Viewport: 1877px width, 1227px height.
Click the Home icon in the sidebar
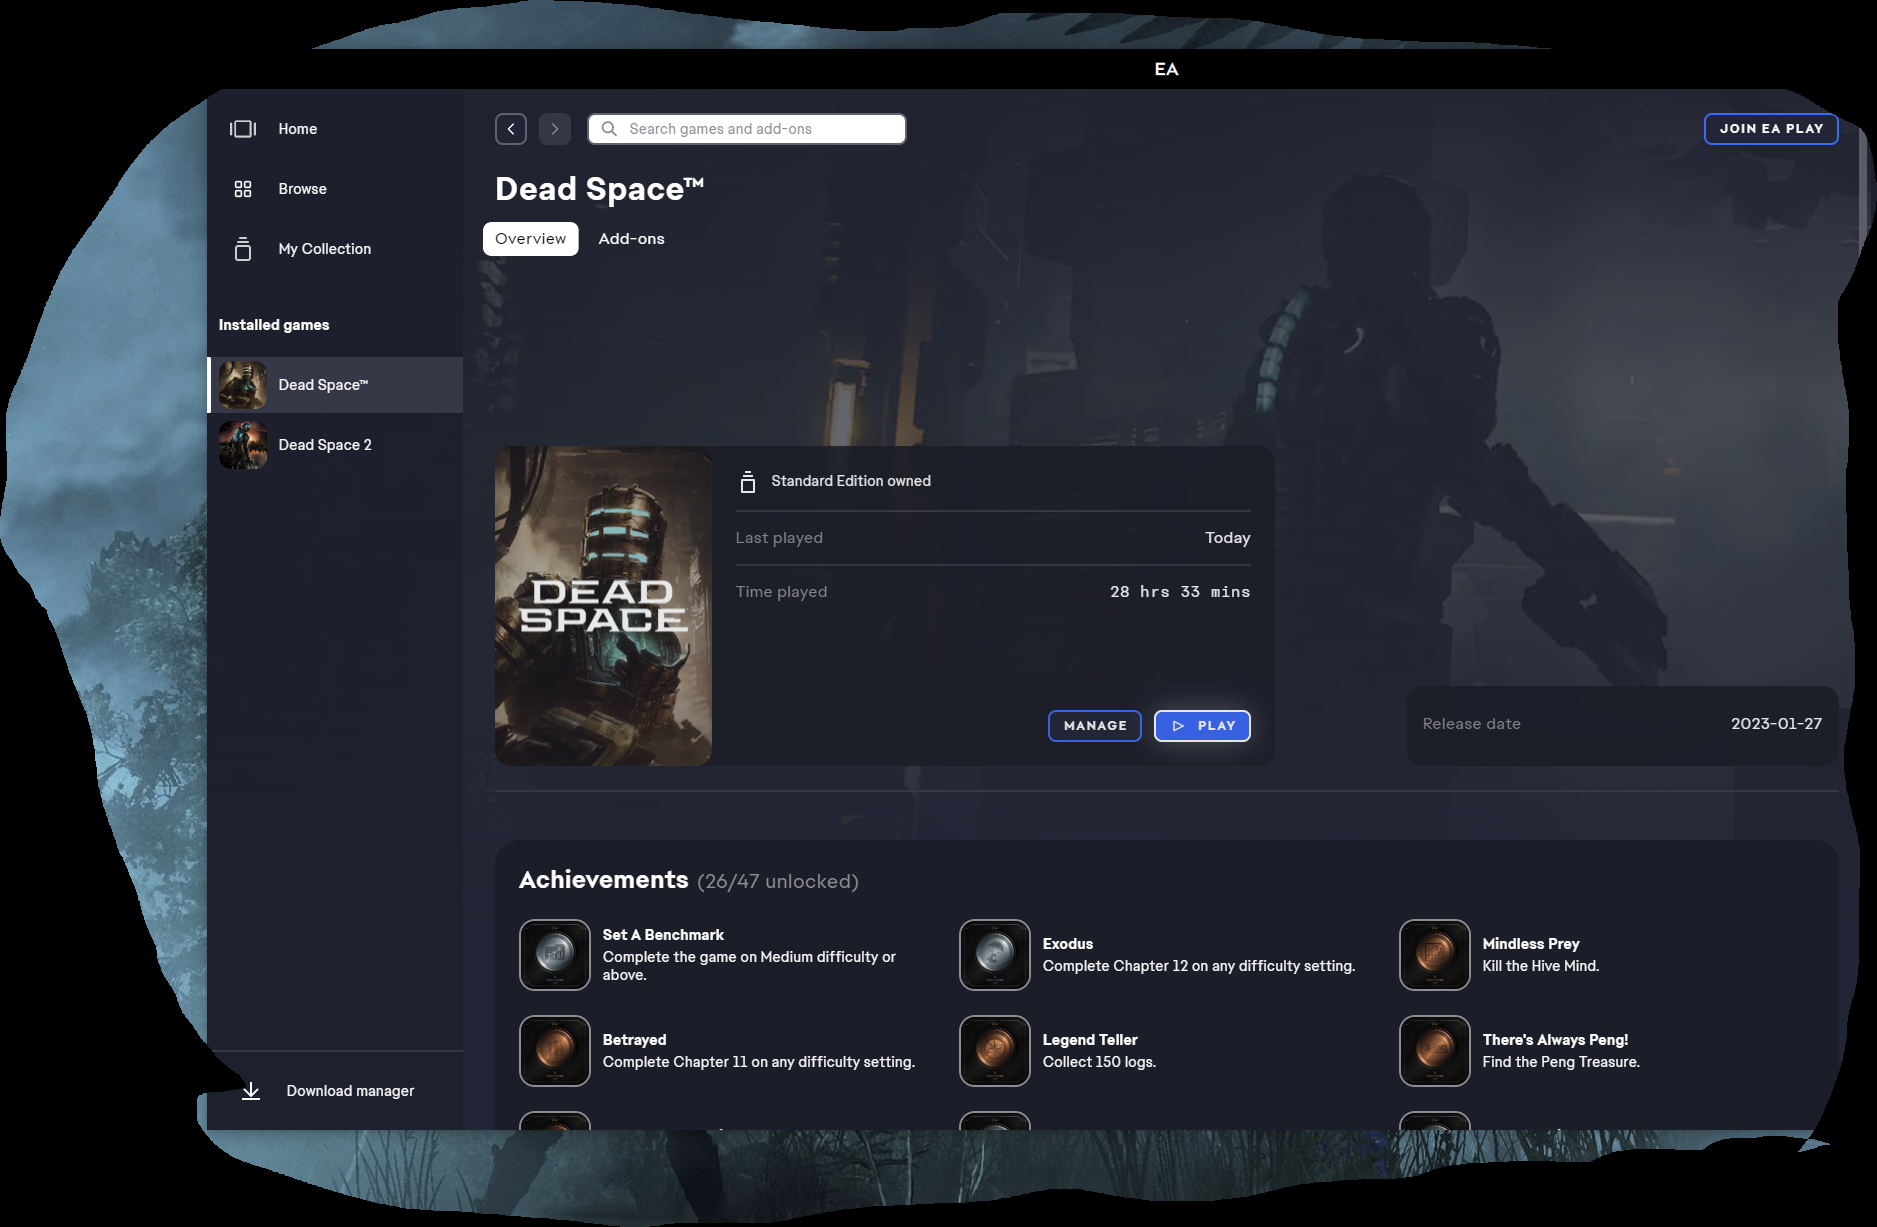pos(243,129)
